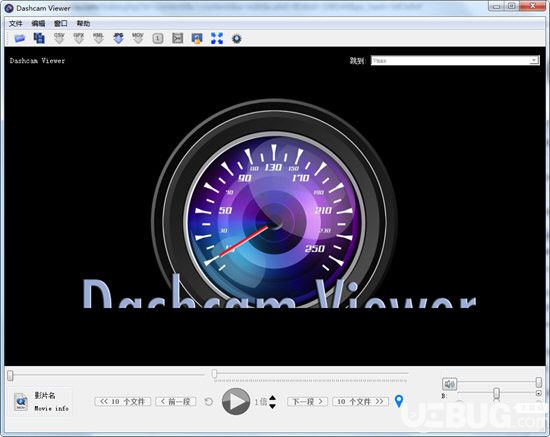Decrease playback speed with the down arrow
This screenshot has height=437, width=550.
273,406
